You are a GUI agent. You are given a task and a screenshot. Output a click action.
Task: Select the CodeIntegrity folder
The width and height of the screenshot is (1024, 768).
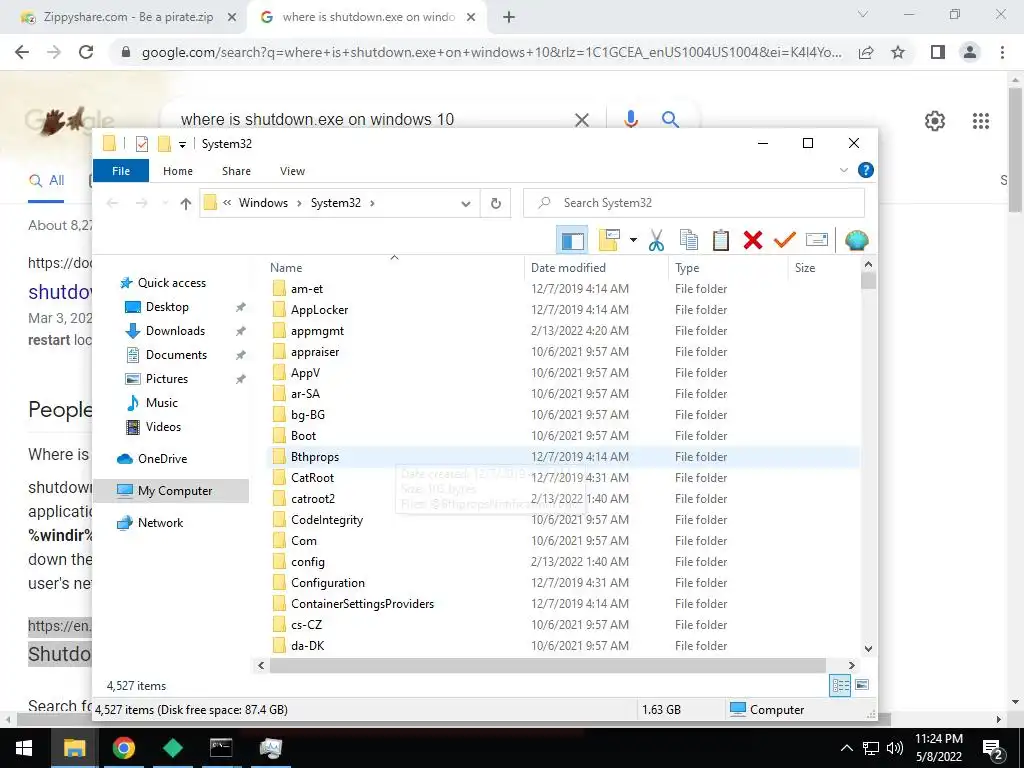tap(327, 520)
